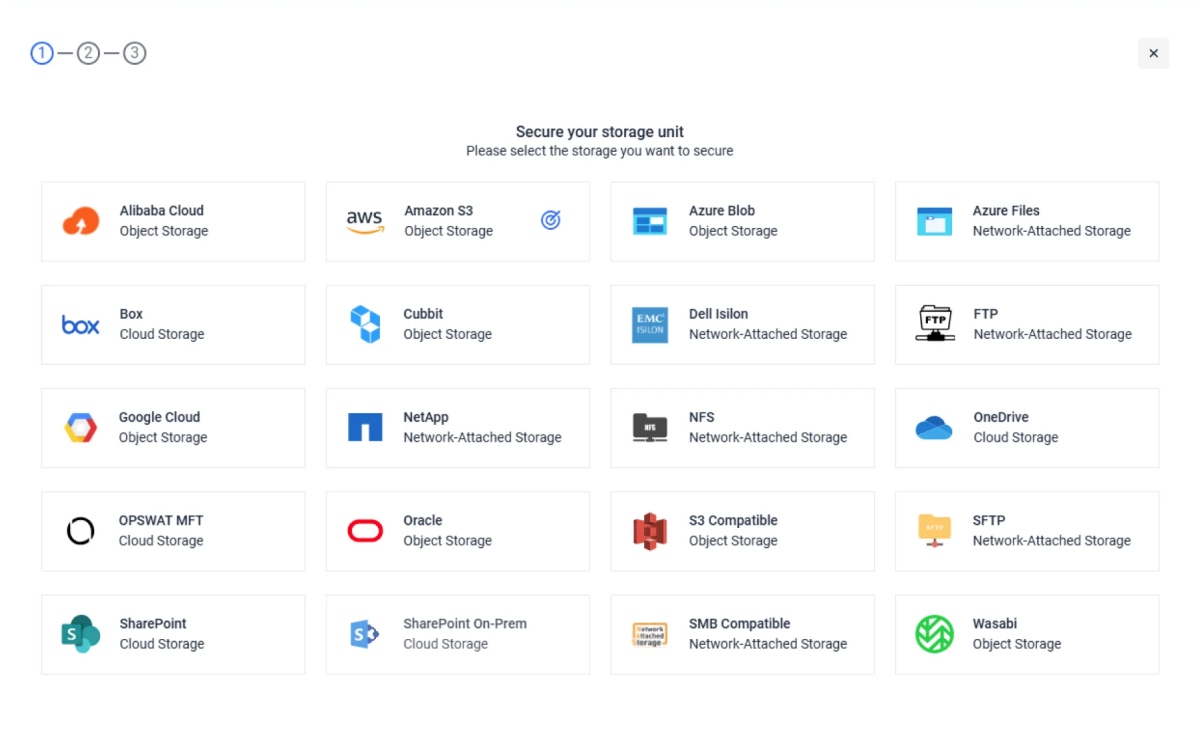Click the OneDrive cloud icon

(935, 428)
